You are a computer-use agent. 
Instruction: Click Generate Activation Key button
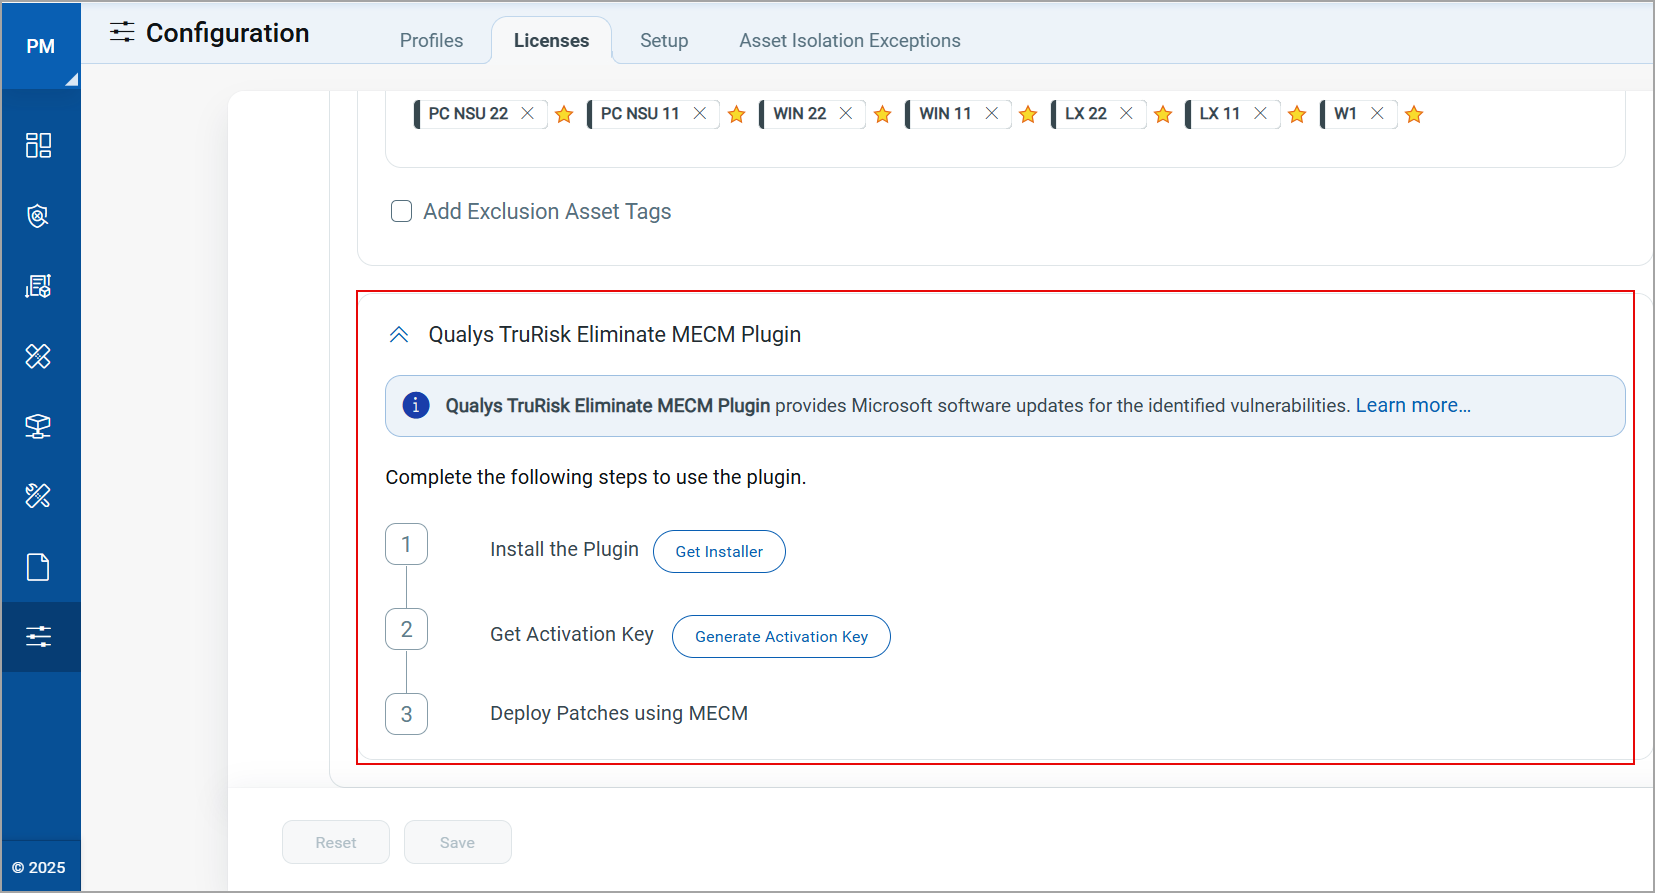781,636
